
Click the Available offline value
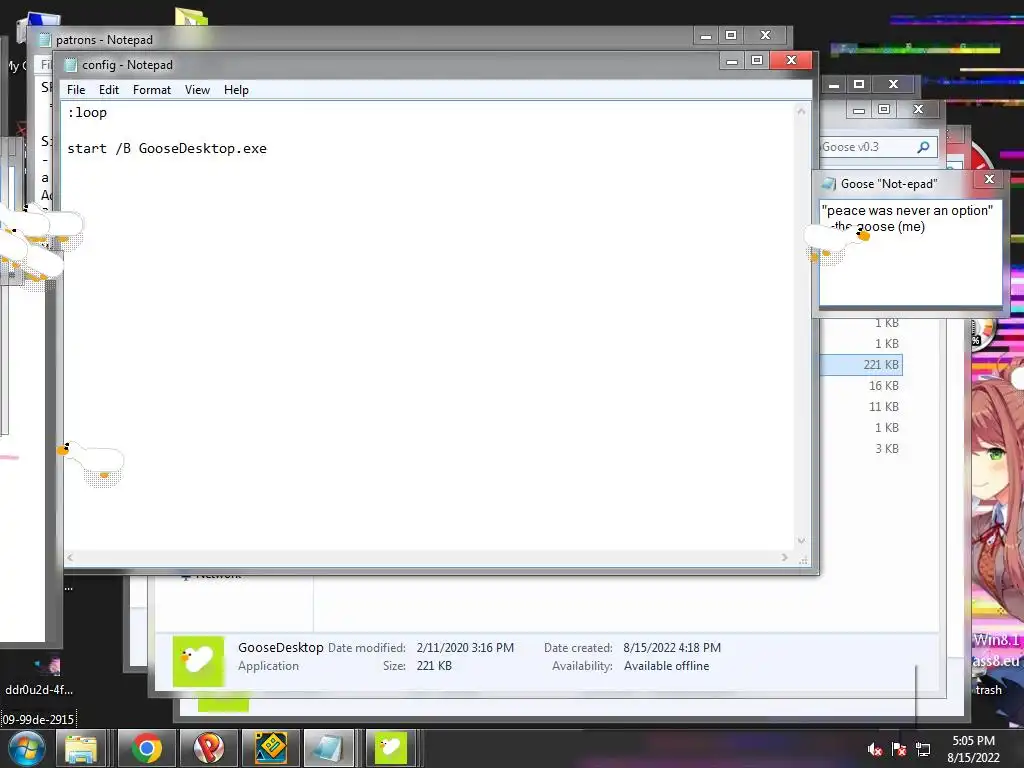click(666, 665)
